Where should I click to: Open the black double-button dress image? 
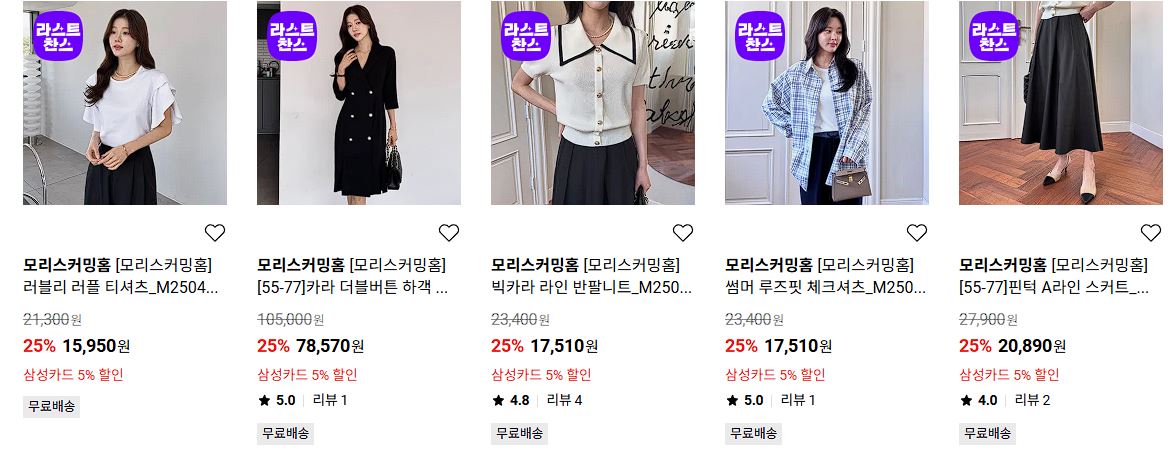click(358, 103)
